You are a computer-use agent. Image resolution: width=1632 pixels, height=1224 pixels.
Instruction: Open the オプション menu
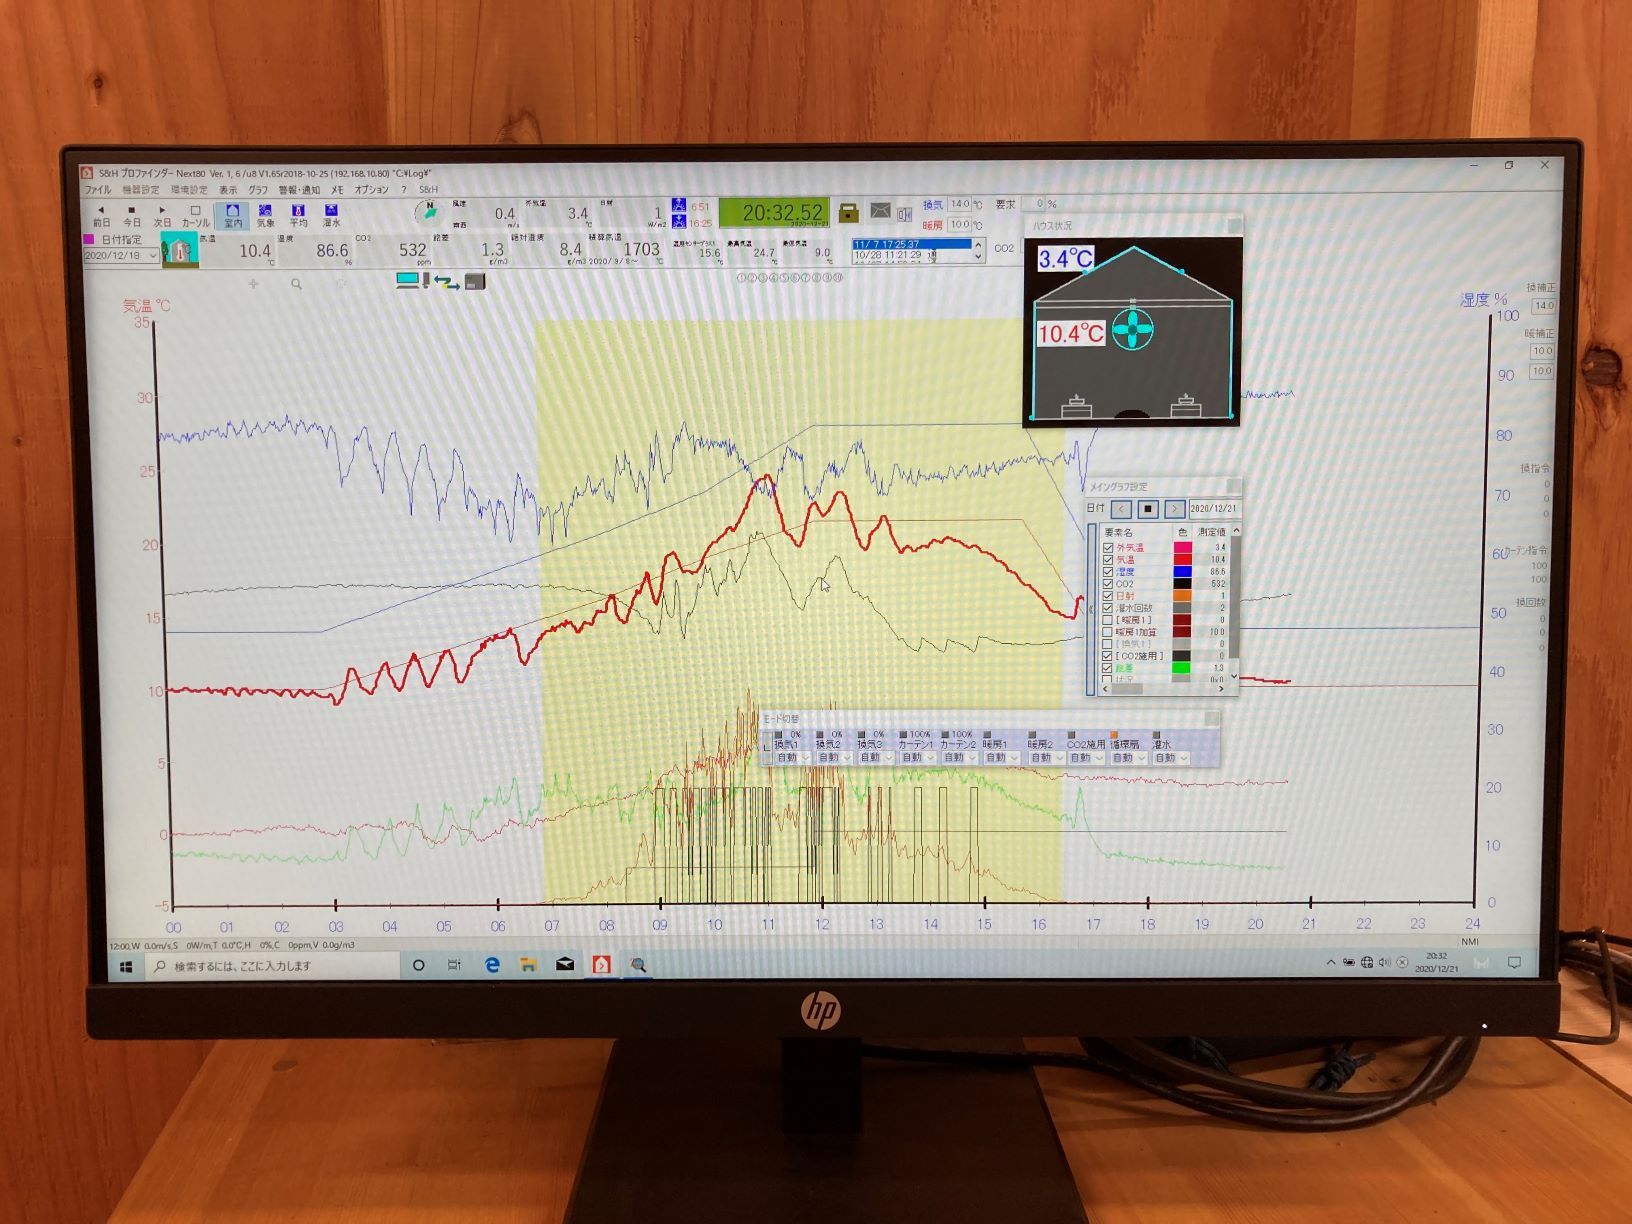tap(371, 190)
